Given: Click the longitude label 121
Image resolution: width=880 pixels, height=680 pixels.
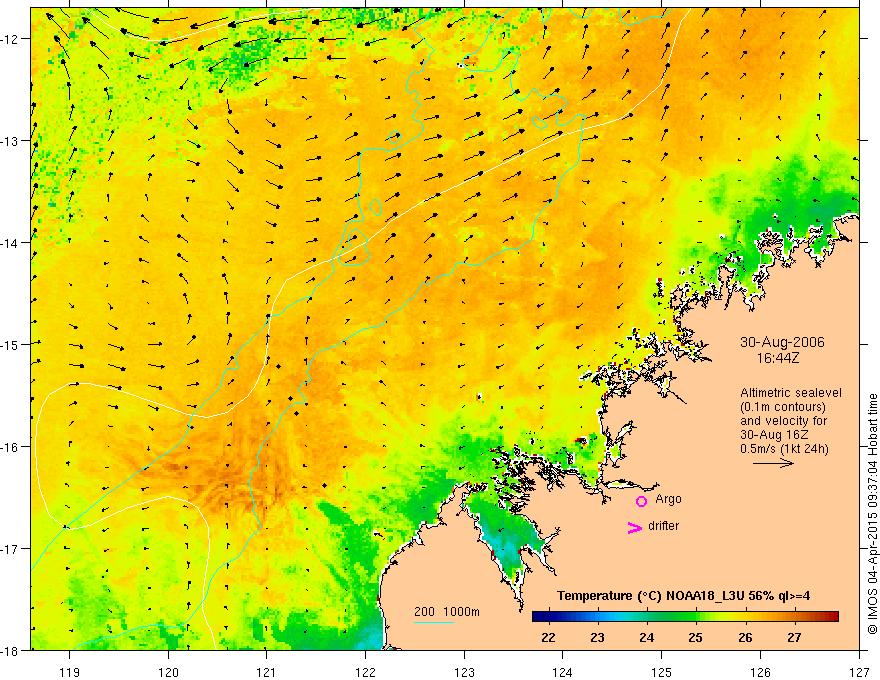Looking at the screenshot, I should (x=267, y=672).
